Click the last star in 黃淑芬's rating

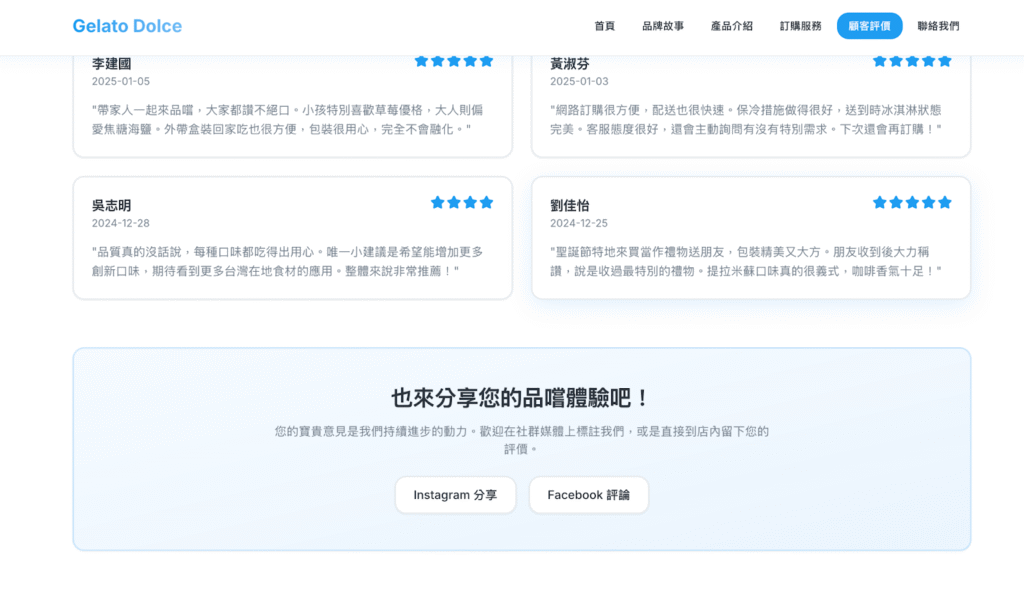click(945, 61)
